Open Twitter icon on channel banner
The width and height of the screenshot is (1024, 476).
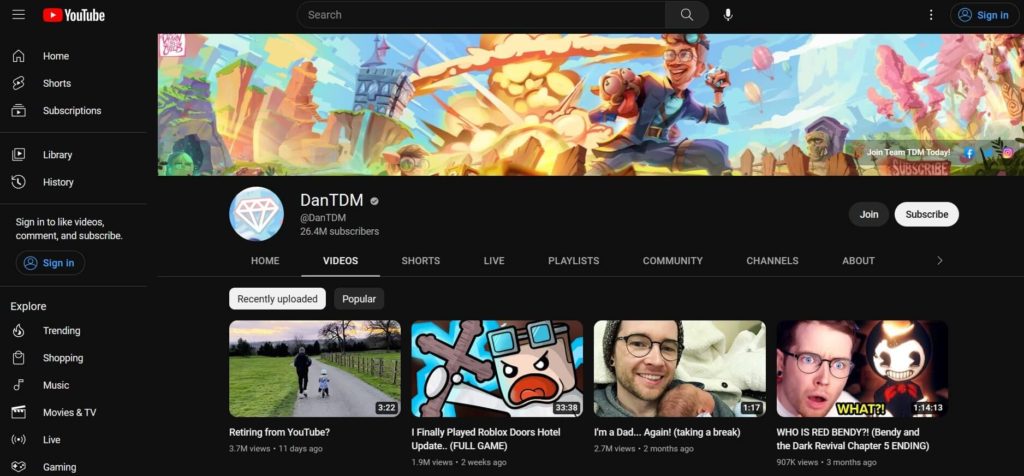[988, 153]
